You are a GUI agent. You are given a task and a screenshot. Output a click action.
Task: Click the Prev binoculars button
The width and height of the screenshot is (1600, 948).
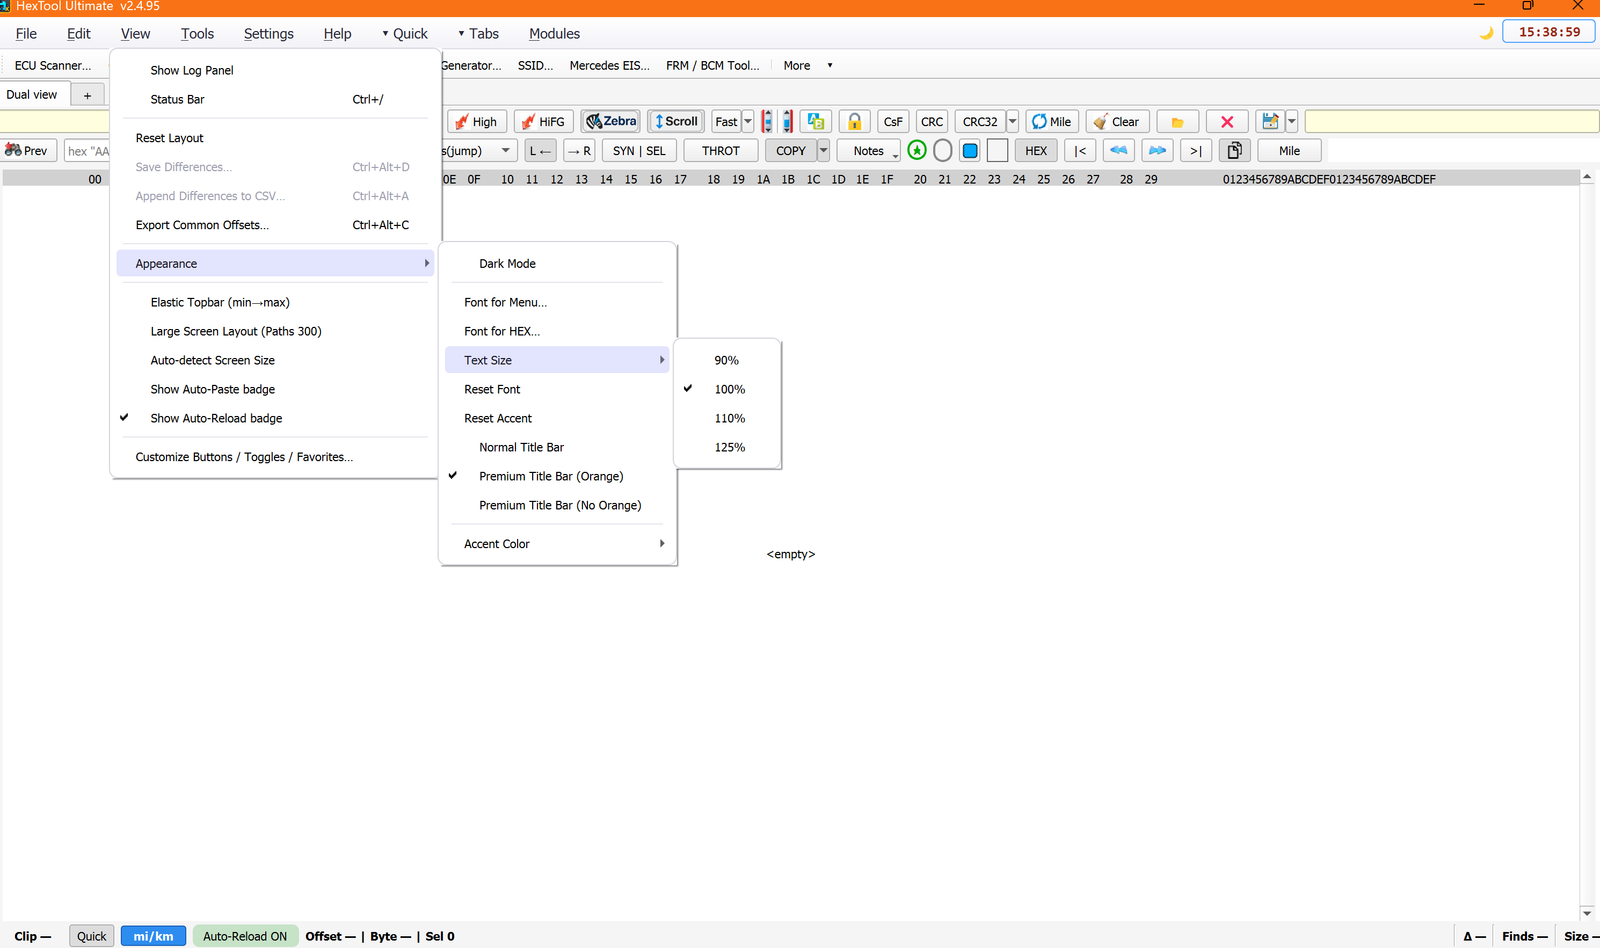click(28, 151)
